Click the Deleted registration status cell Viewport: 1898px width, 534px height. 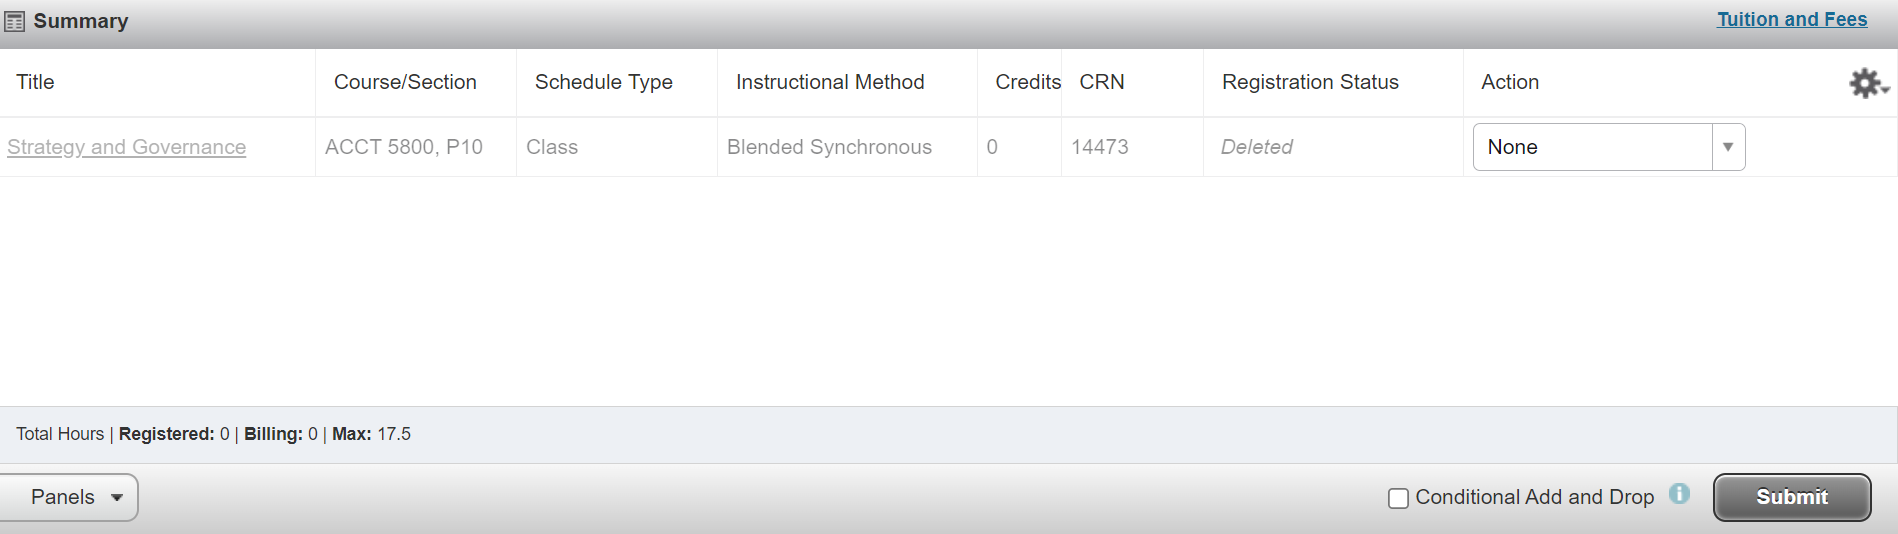point(1256,147)
